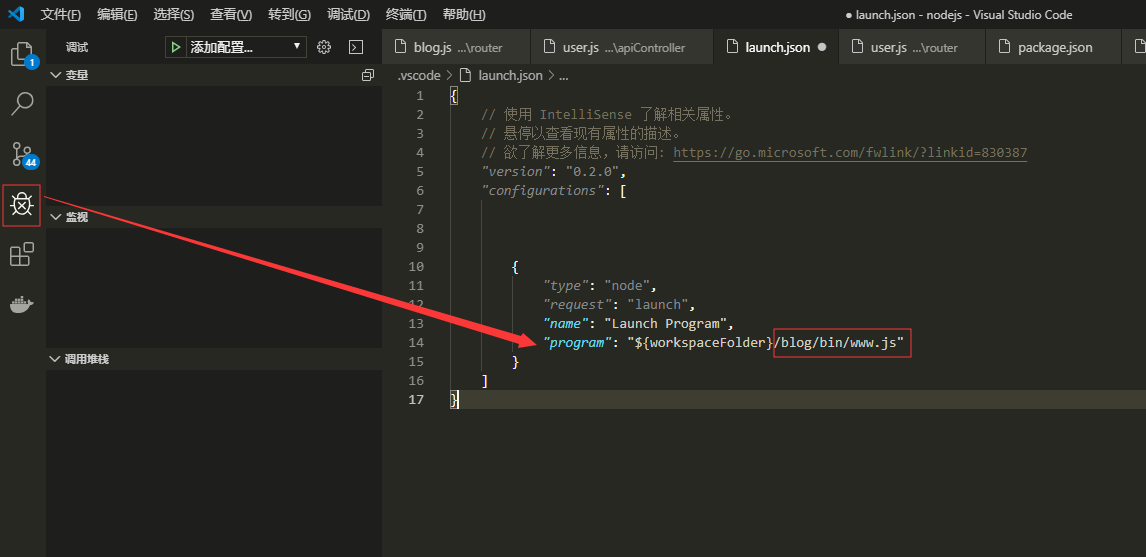Image resolution: width=1146 pixels, height=557 pixels.
Task: Open the debug console icon
Action: (356, 47)
